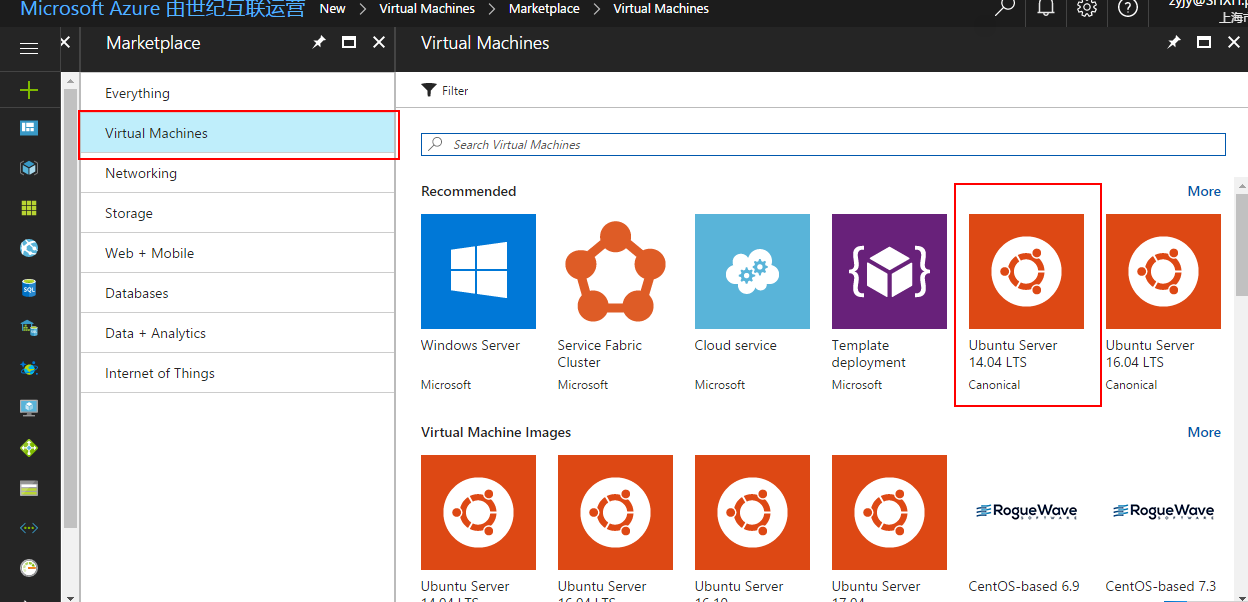Viewport: 1248px width, 602px height.
Task: Close the Marketplace blade
Action: coord(379,42)
